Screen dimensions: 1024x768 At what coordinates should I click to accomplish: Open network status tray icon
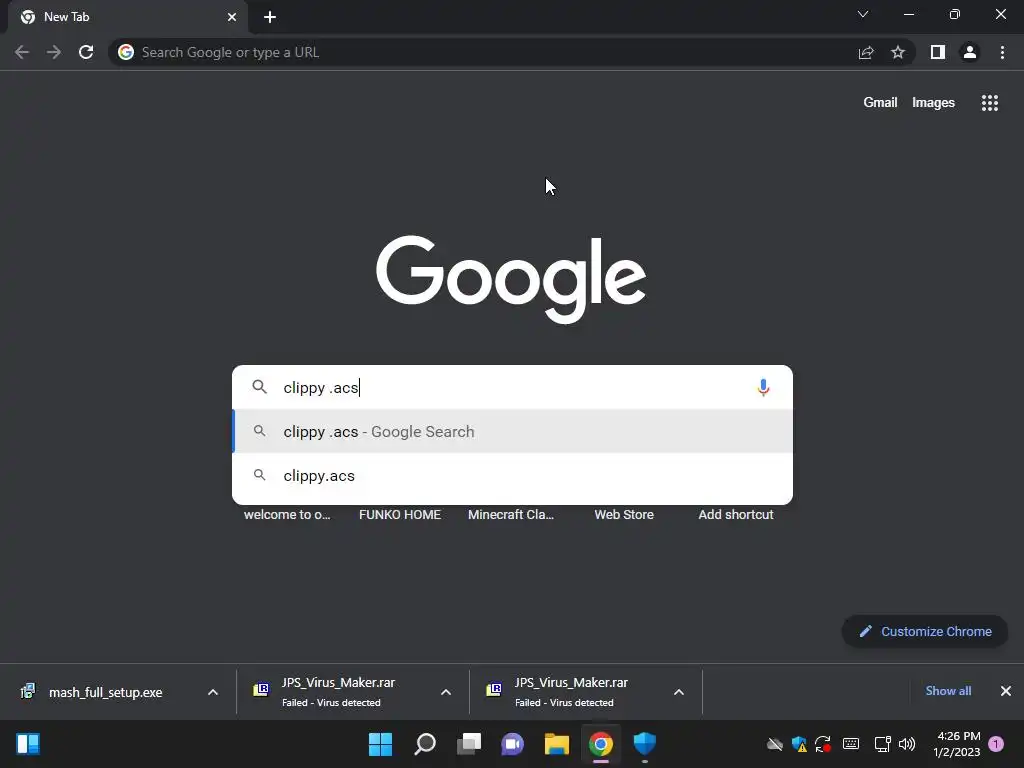882,744
